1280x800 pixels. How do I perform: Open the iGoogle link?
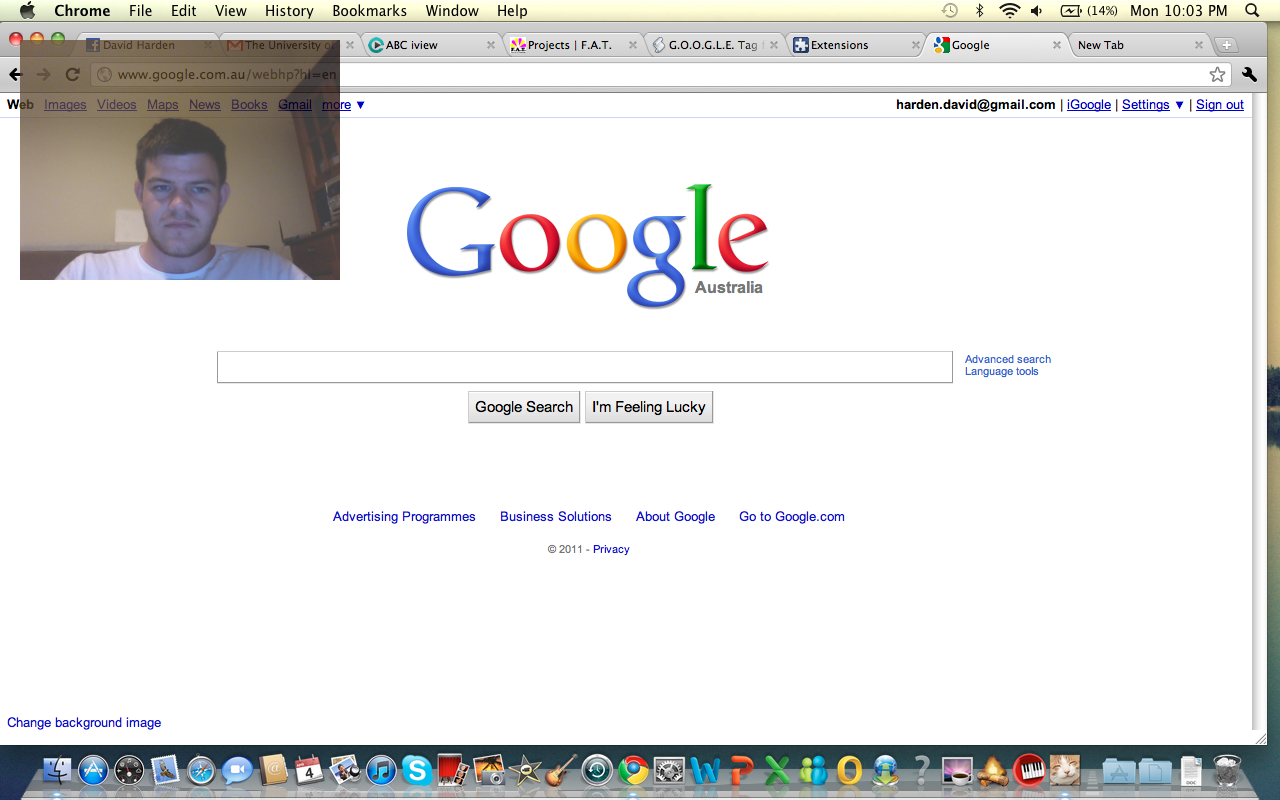pyautogui.click(x=1089, y=104)
